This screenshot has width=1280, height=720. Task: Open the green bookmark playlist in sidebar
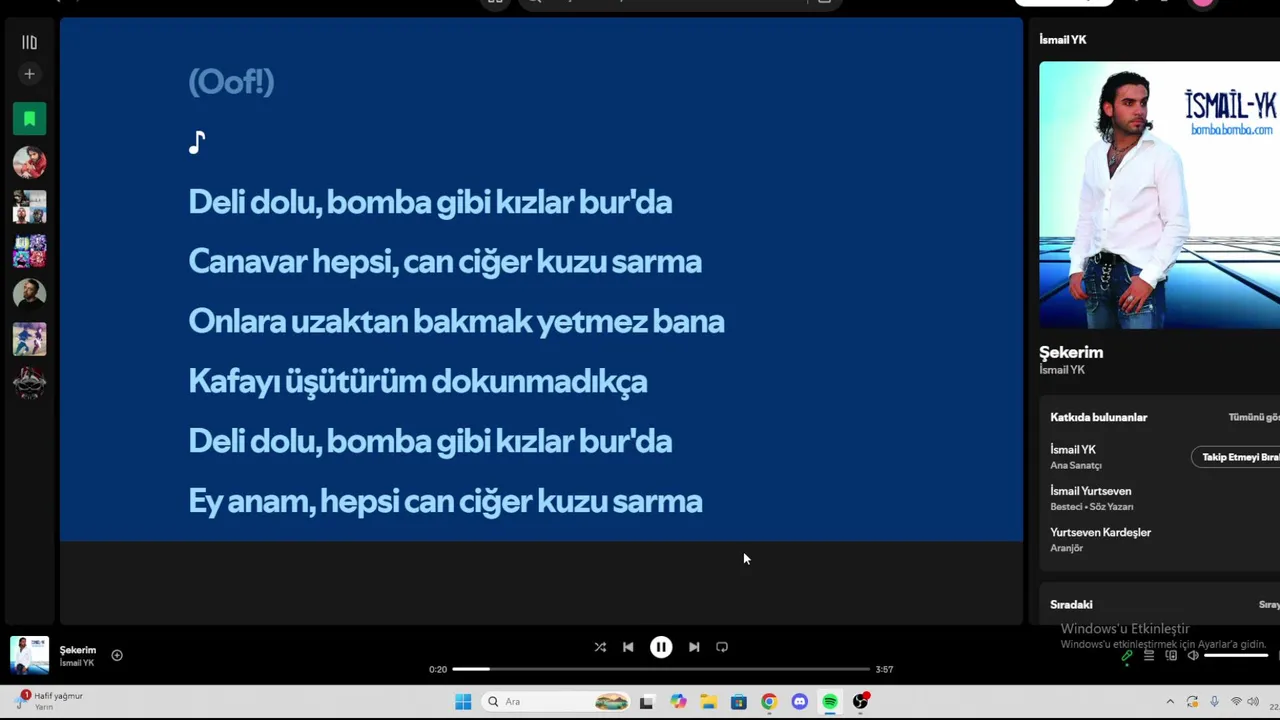pos(29,119)
